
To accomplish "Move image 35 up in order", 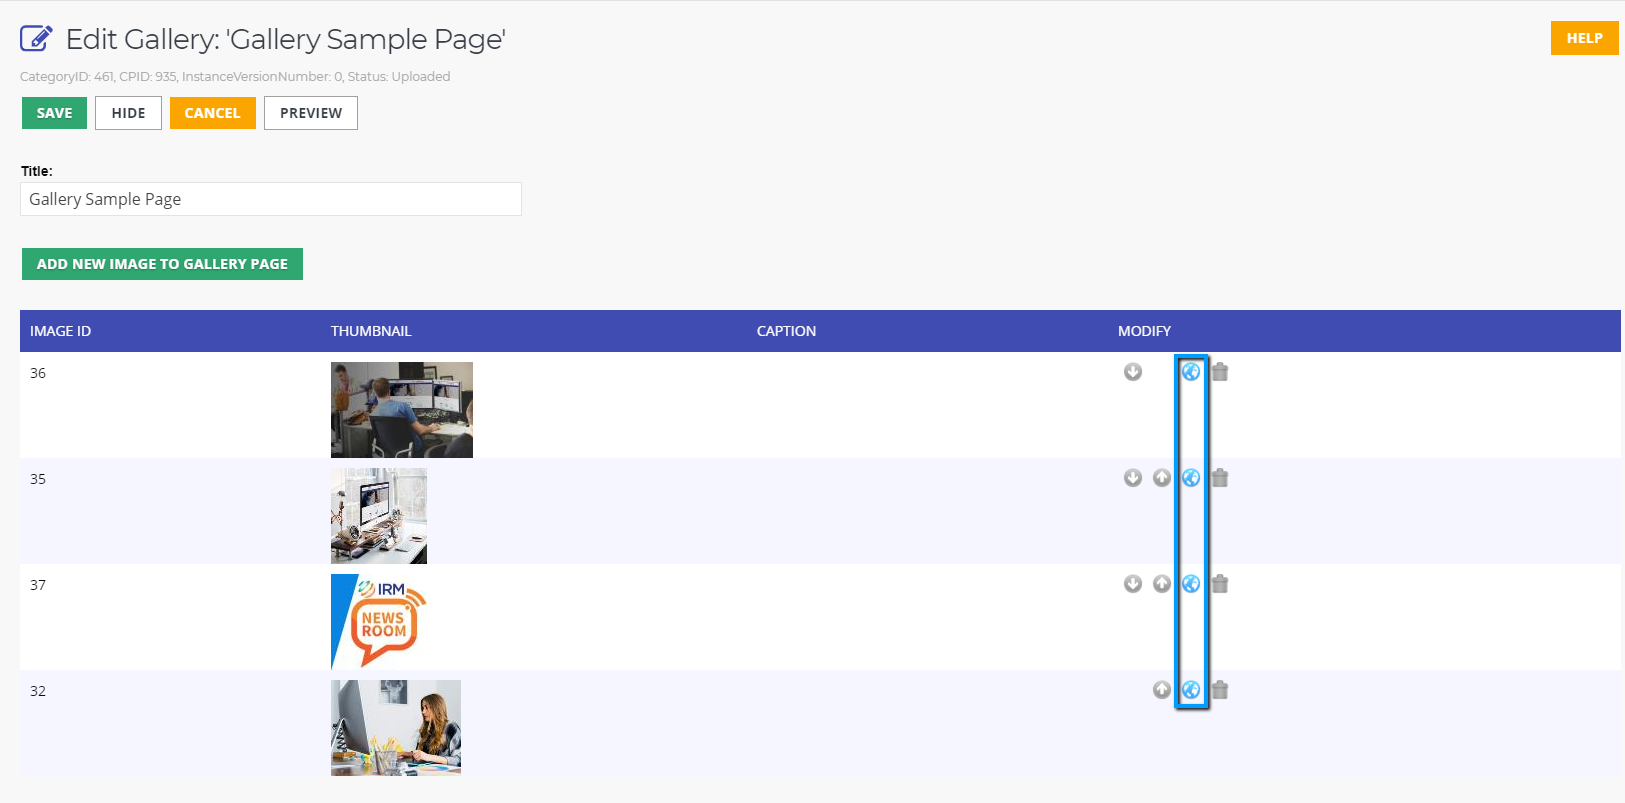I will pos(1161,478).
